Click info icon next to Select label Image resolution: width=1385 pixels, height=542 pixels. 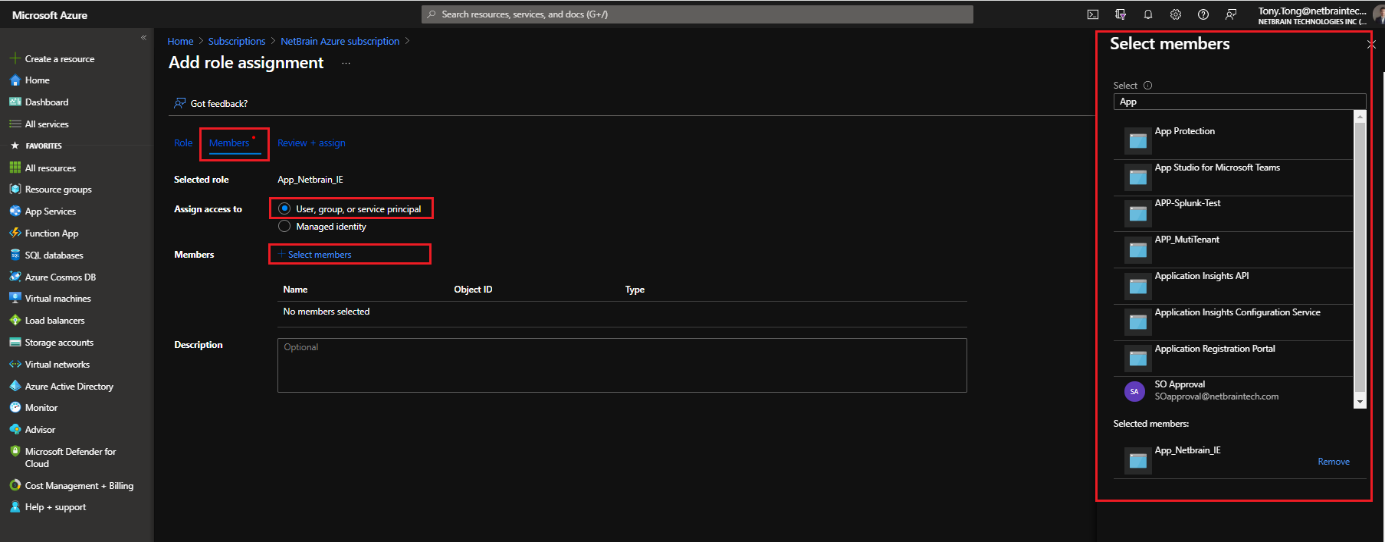tap(1147, 86)
